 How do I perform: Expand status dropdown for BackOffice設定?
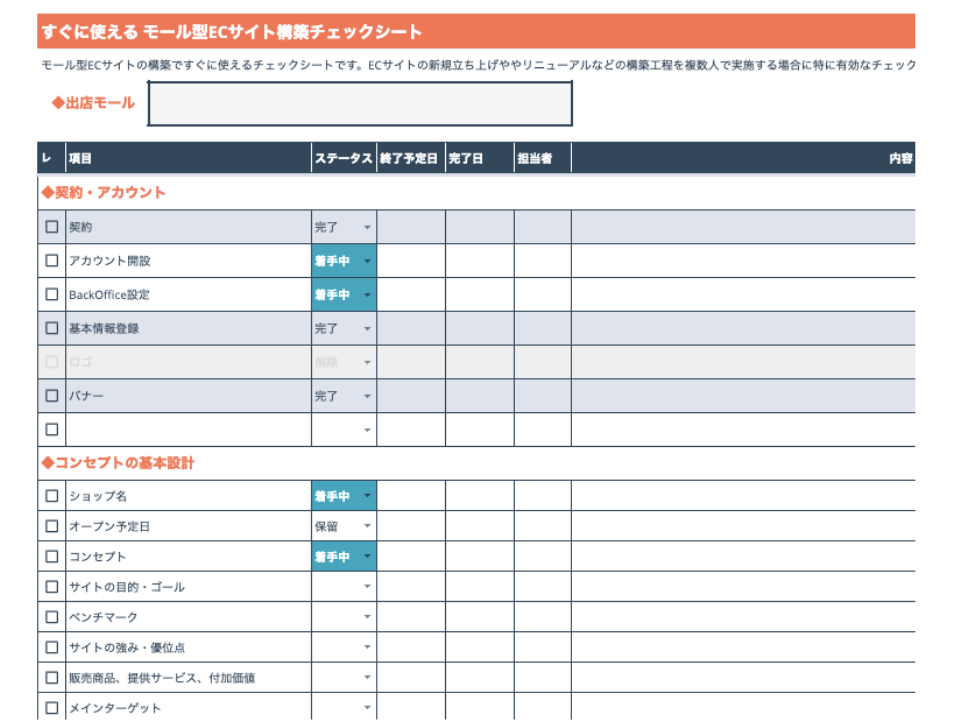click(x=367, y=295)
